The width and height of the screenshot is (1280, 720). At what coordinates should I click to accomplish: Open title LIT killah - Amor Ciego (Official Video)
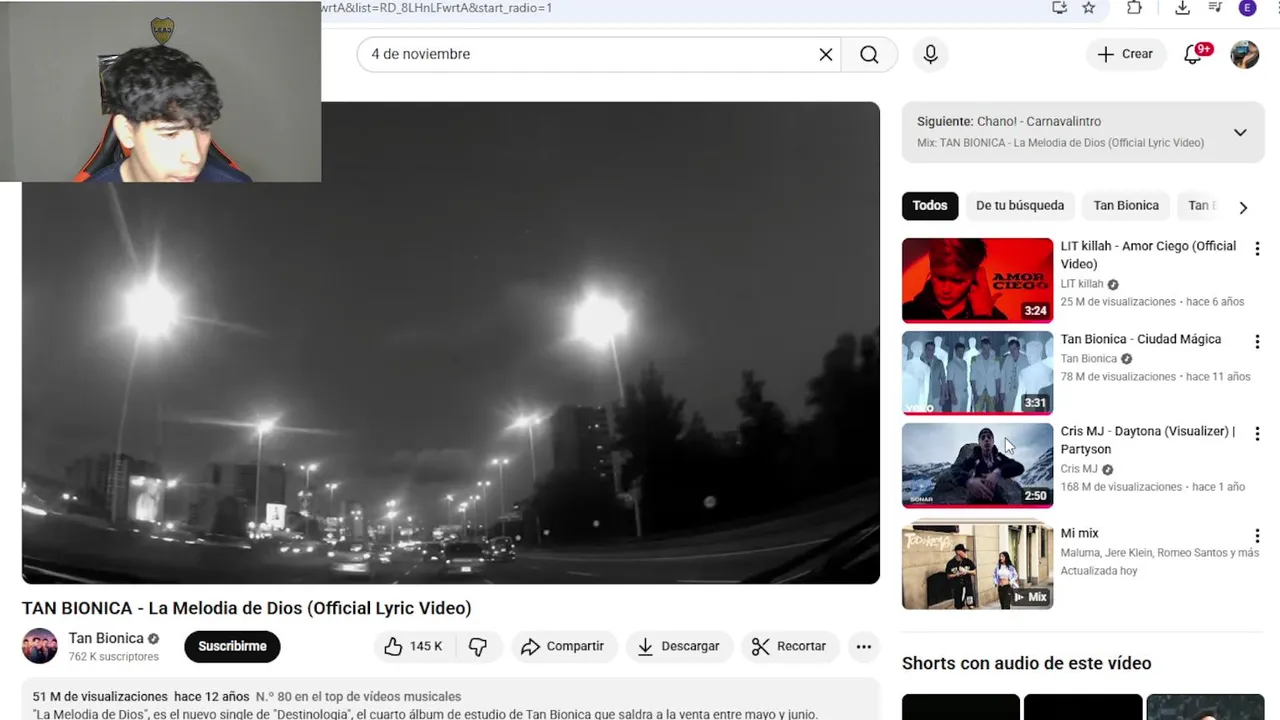[x=1148, y=255]
